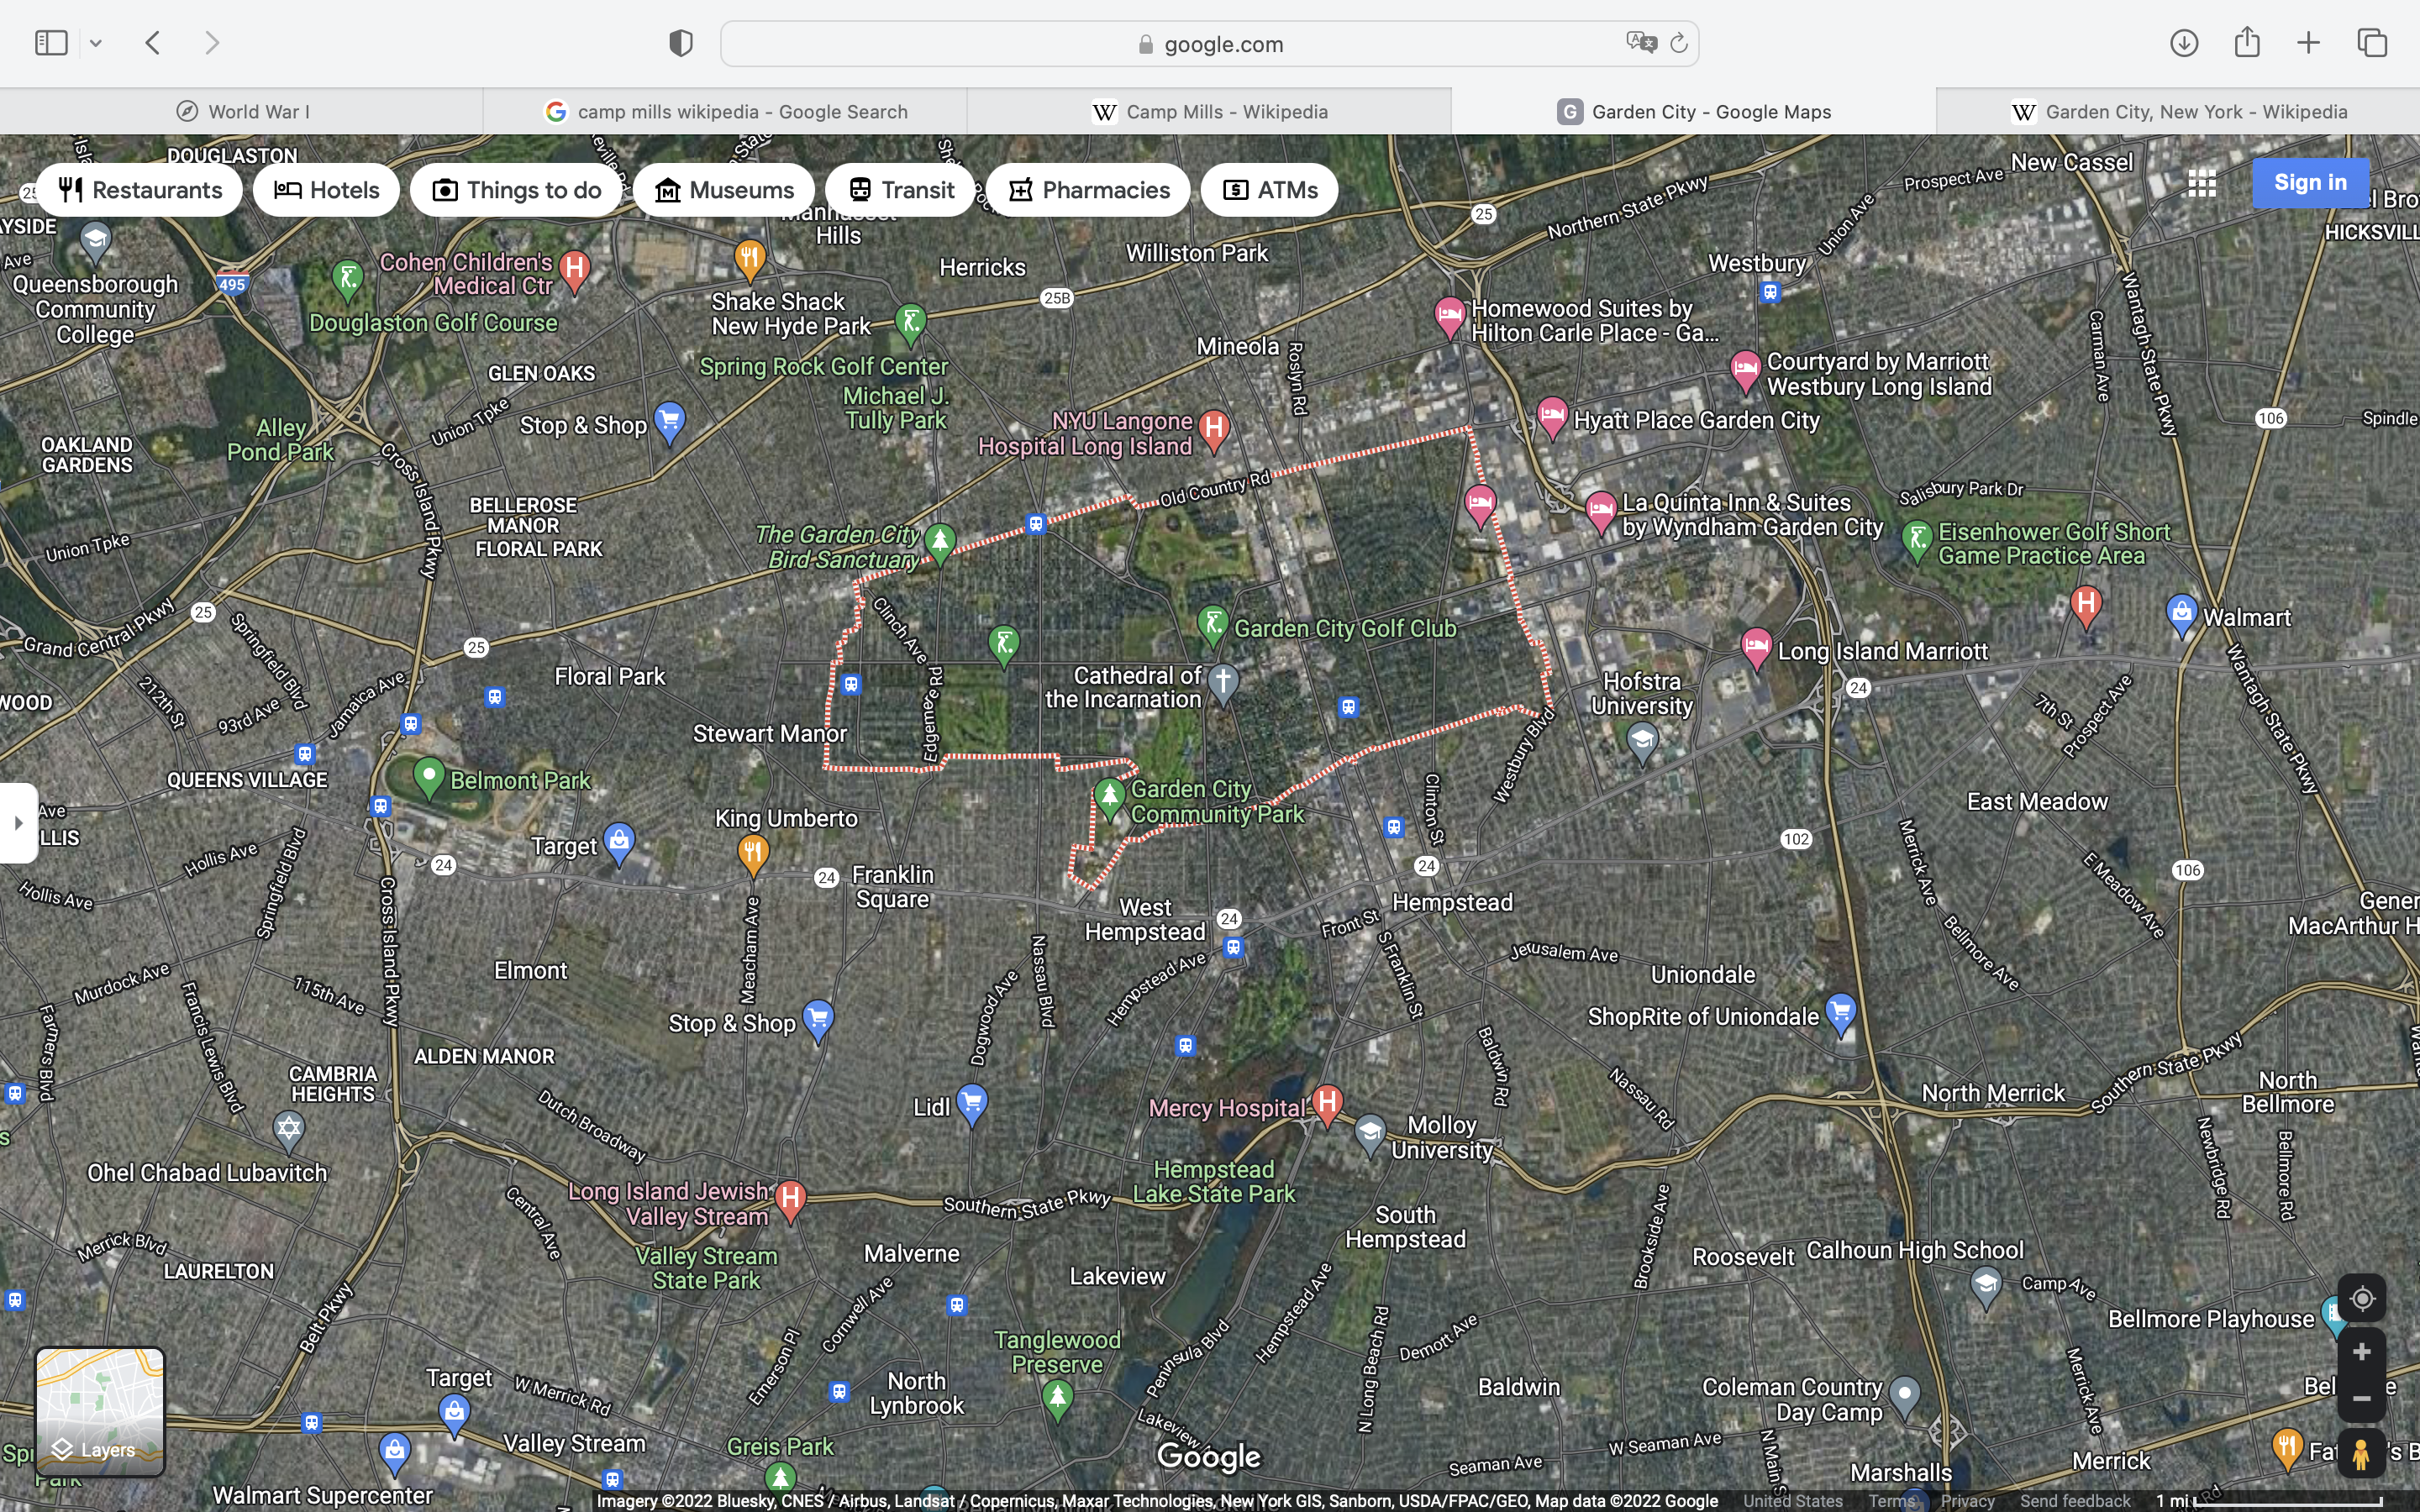Switch to Camp Mills - Wikipedia tab
Viewport: 2420px width, 1512px height.
pyautogui.click(x=1209, y=111)
